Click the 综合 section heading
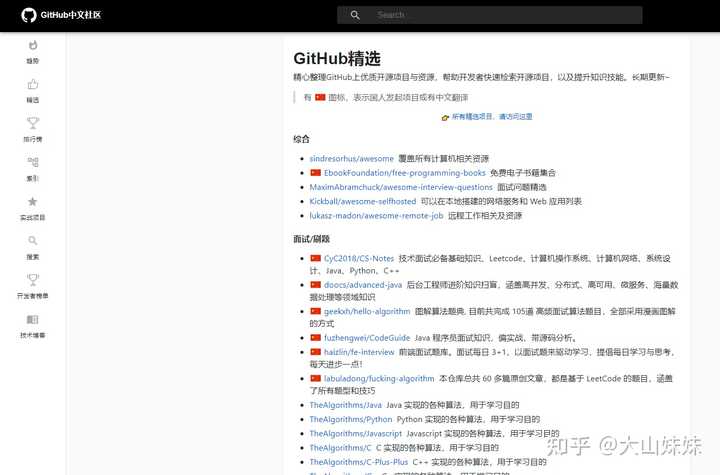 (x=301, y=139)
